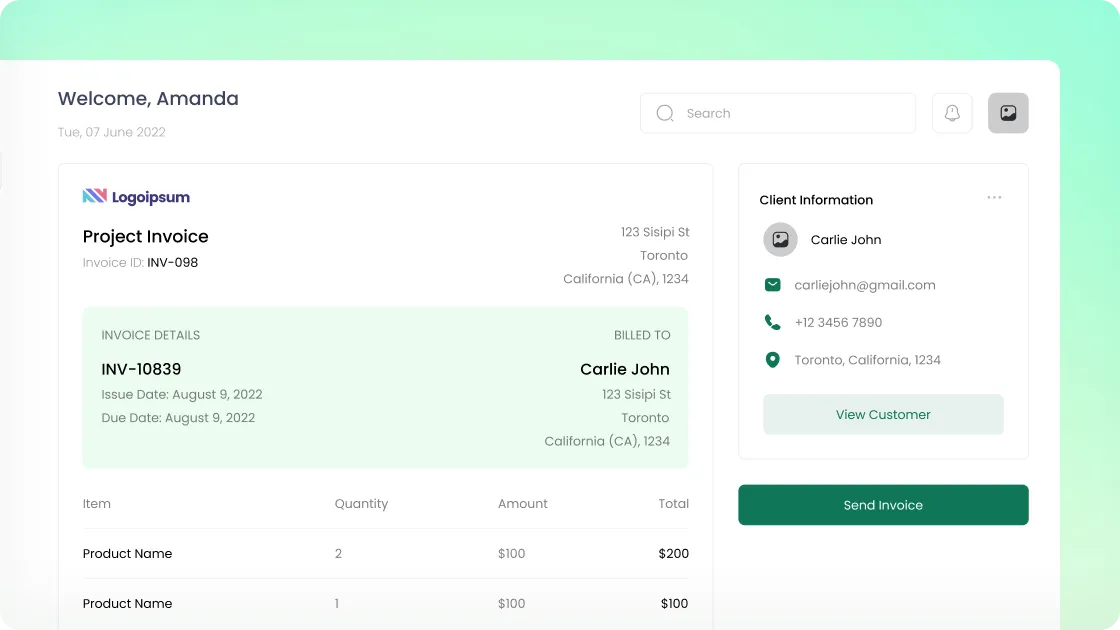Screen dimensions: 1120x630
Task: Click the Quantity column header
Action: [361, 504]
